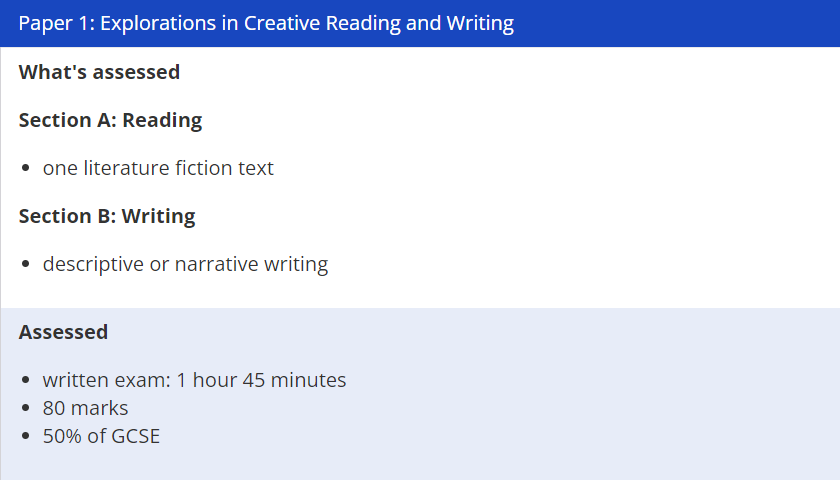Click the "Section A: Reading" heading
This screenshot has width=840, height=480.
[x=110, y=120]
